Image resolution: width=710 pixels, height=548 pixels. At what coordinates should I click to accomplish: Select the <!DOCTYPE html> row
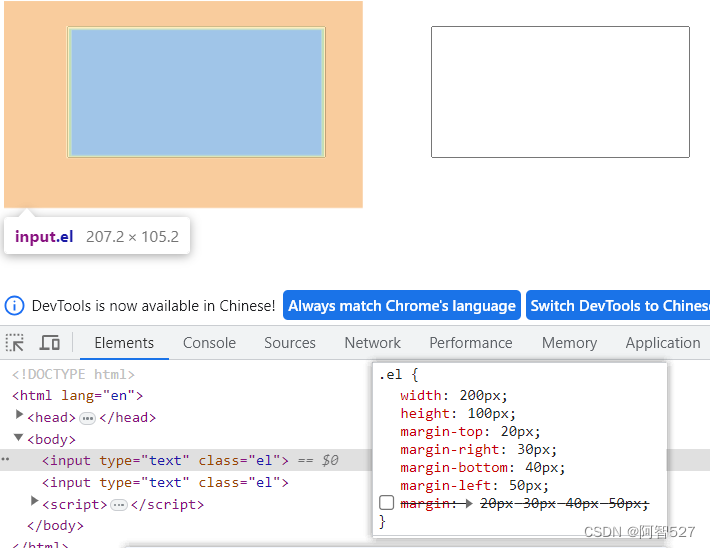click(73, 374)
